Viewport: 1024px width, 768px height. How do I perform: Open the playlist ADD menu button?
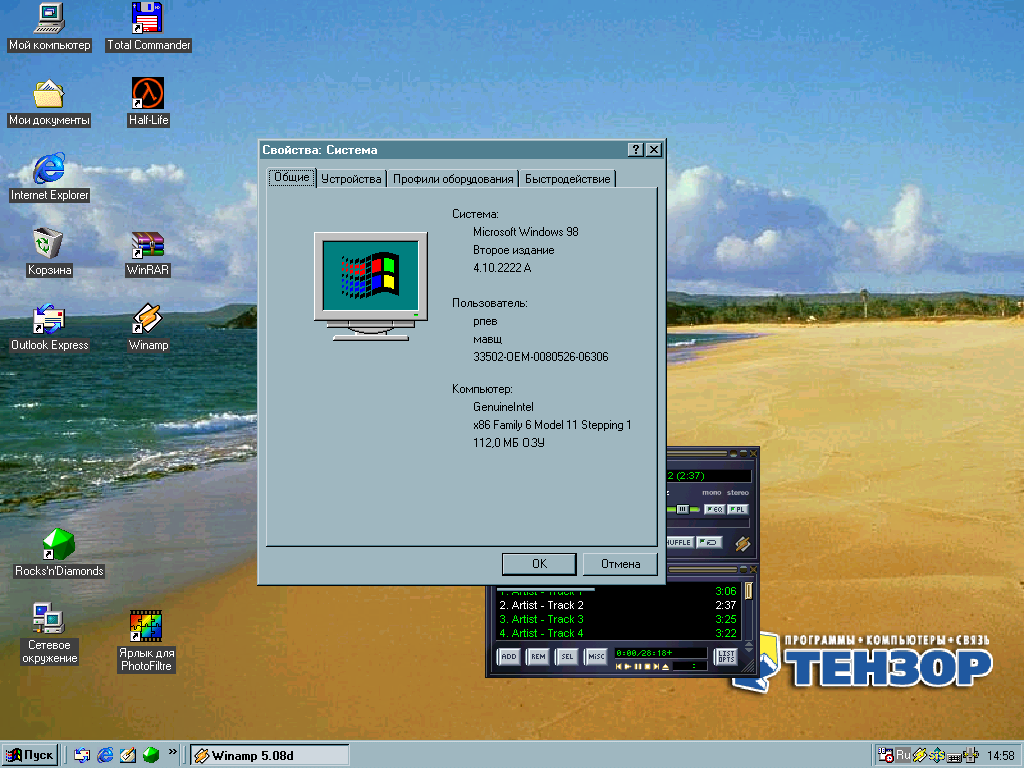tap(509, 656)
